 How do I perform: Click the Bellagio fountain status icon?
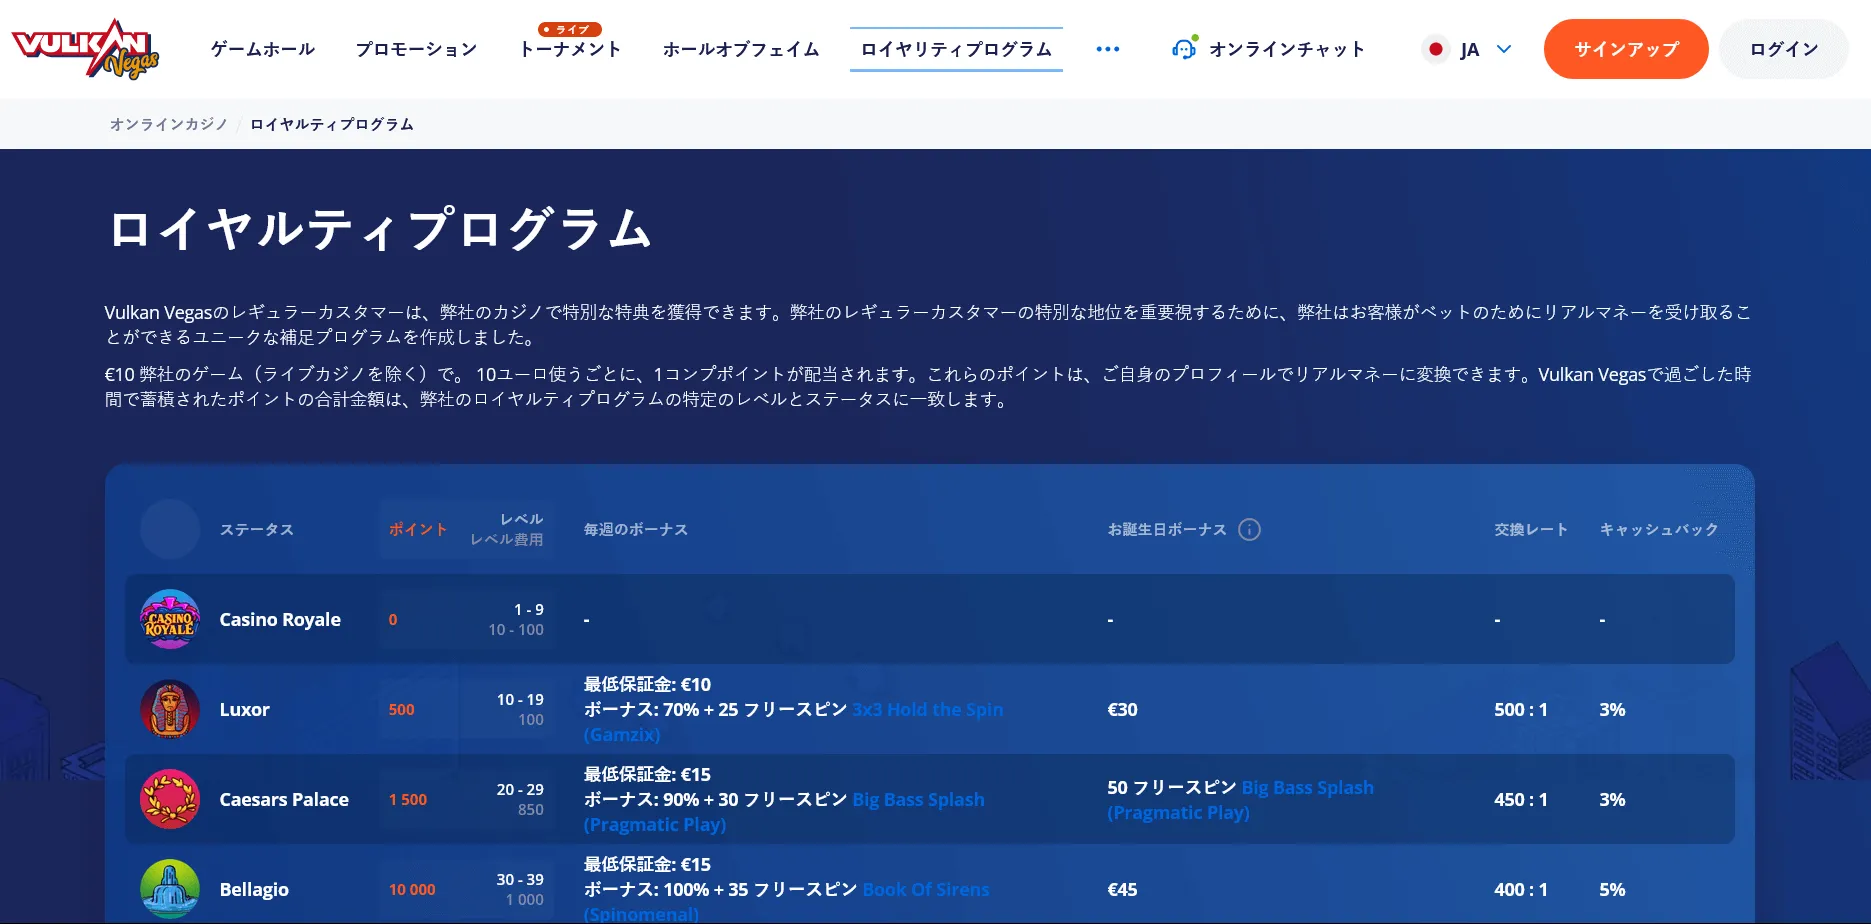(x=170, y=889)
